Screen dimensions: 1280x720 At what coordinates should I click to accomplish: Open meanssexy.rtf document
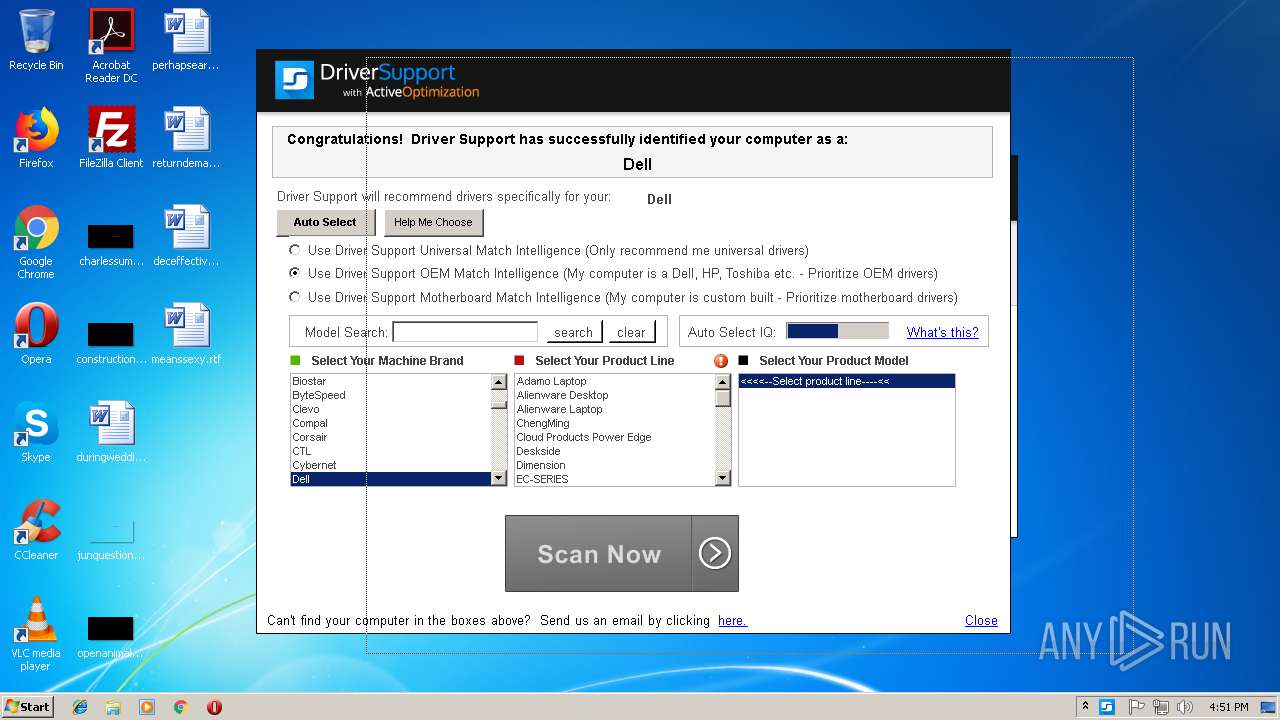coord(186,334)
